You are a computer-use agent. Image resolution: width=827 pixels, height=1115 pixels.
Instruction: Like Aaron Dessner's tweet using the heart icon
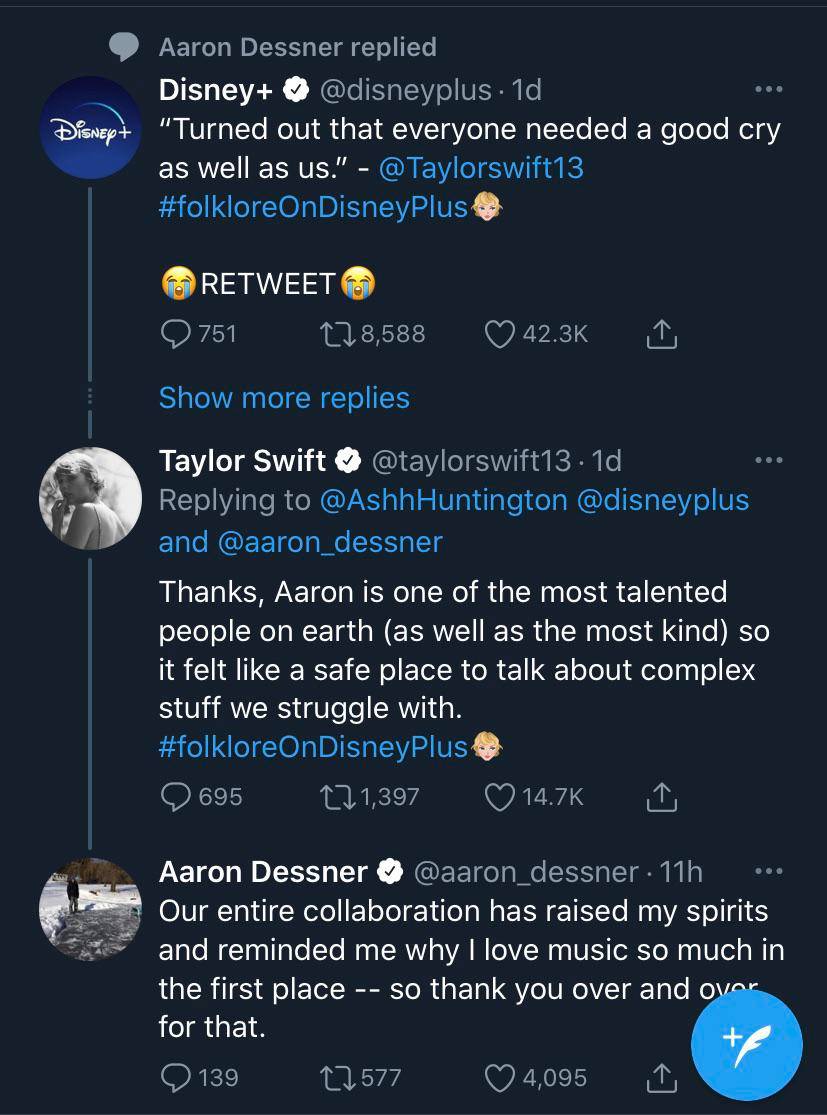(496, 1077)
